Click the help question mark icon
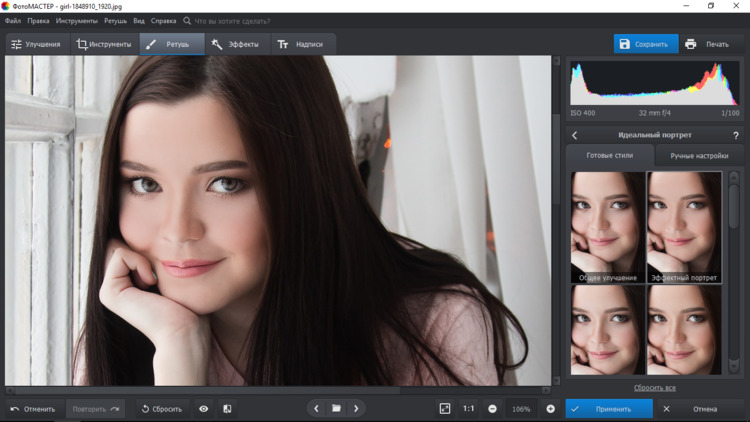Image resolution: width=750 pixels, height=422 pixels. tap(736, 135)
